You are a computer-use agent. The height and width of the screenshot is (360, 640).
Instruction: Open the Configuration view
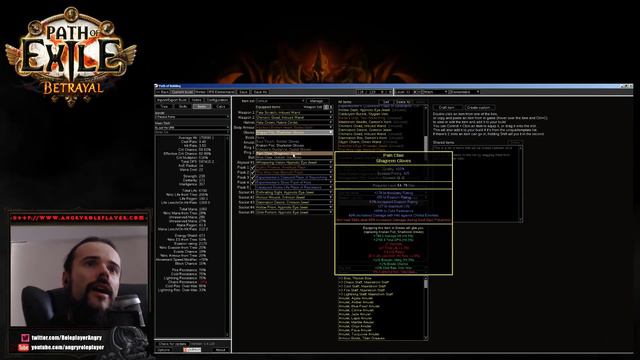[x=217, y=100]
